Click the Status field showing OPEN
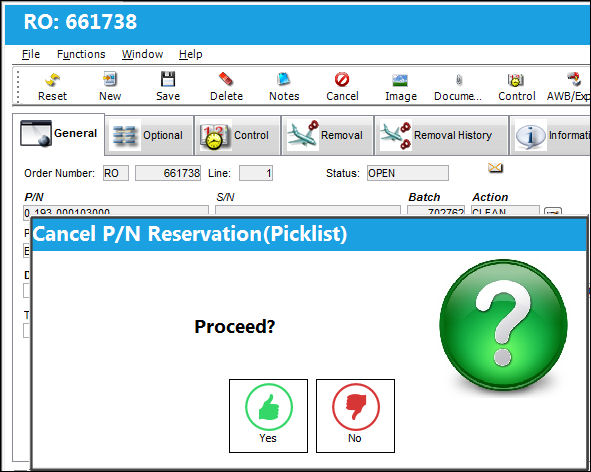The height and width of the screenshot is (472, 591). [408, 173]
